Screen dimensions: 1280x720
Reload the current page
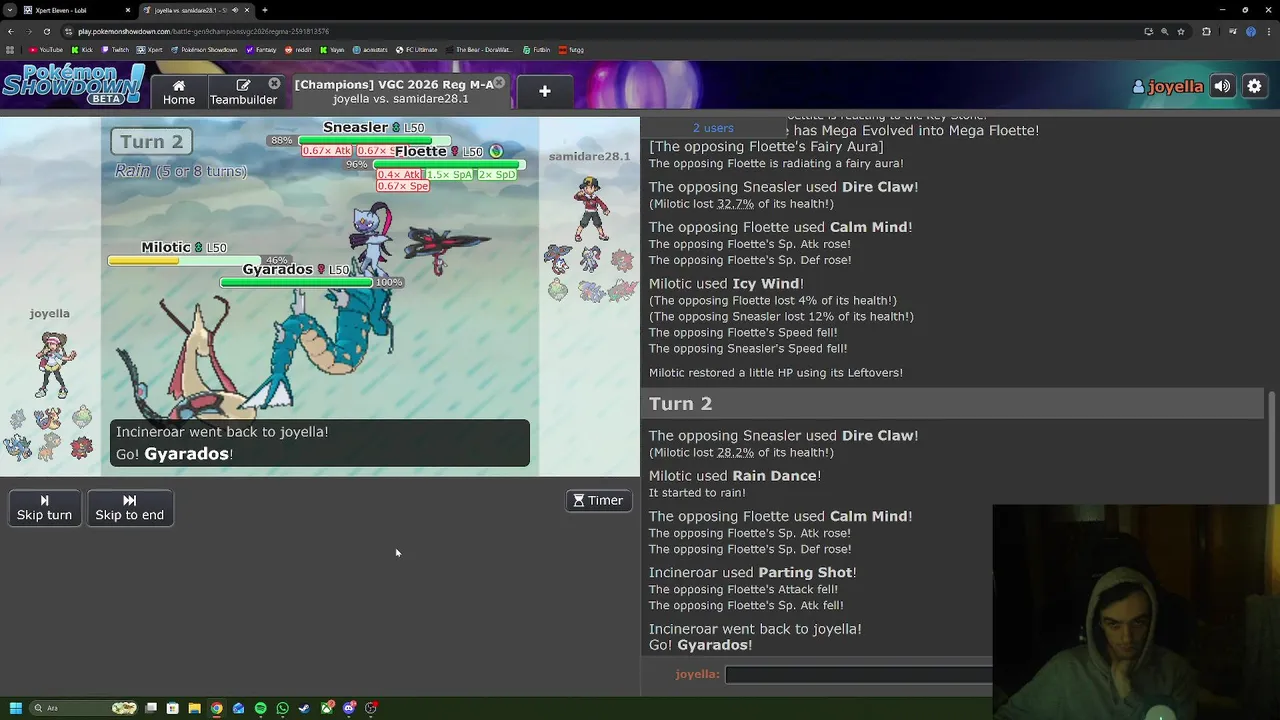click(x=46, y=31)
